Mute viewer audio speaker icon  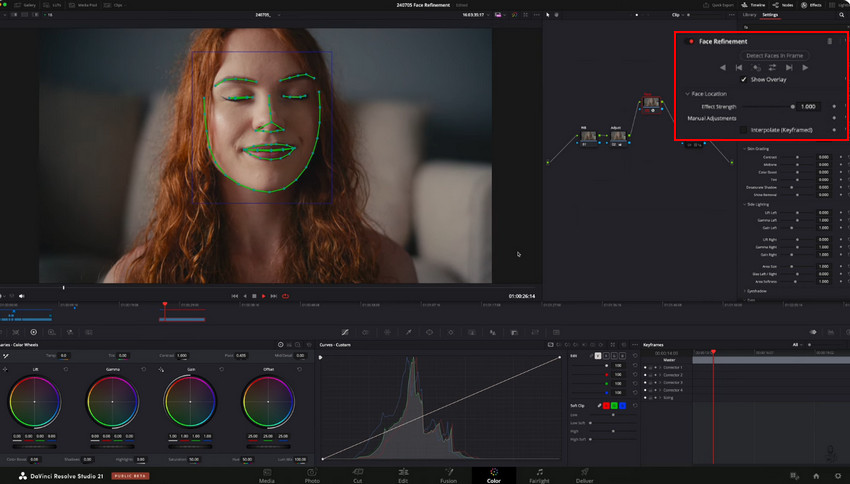tap(22, 296)
